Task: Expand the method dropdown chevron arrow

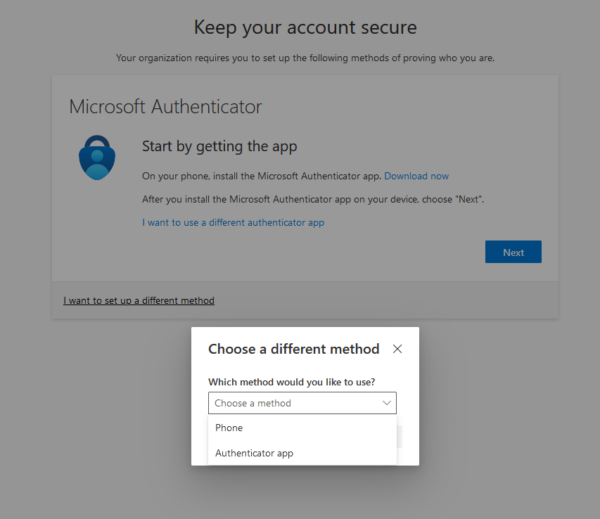Action: point(387,403)
